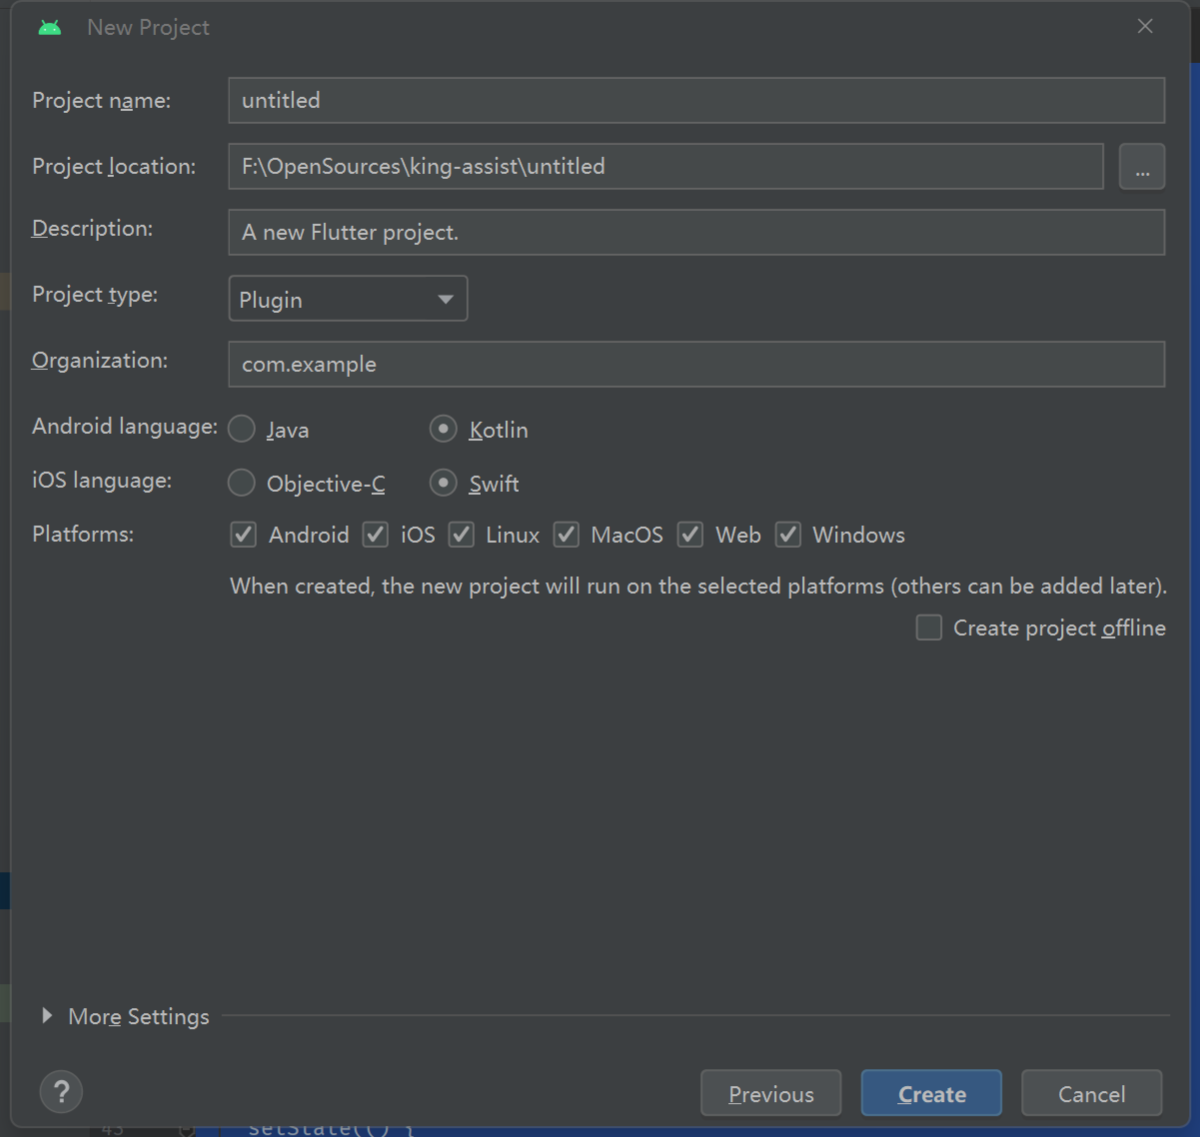This screenshot has width=1200, height=1137.
Task: Click the help question mark icon
Action: tap(61, 1092)
